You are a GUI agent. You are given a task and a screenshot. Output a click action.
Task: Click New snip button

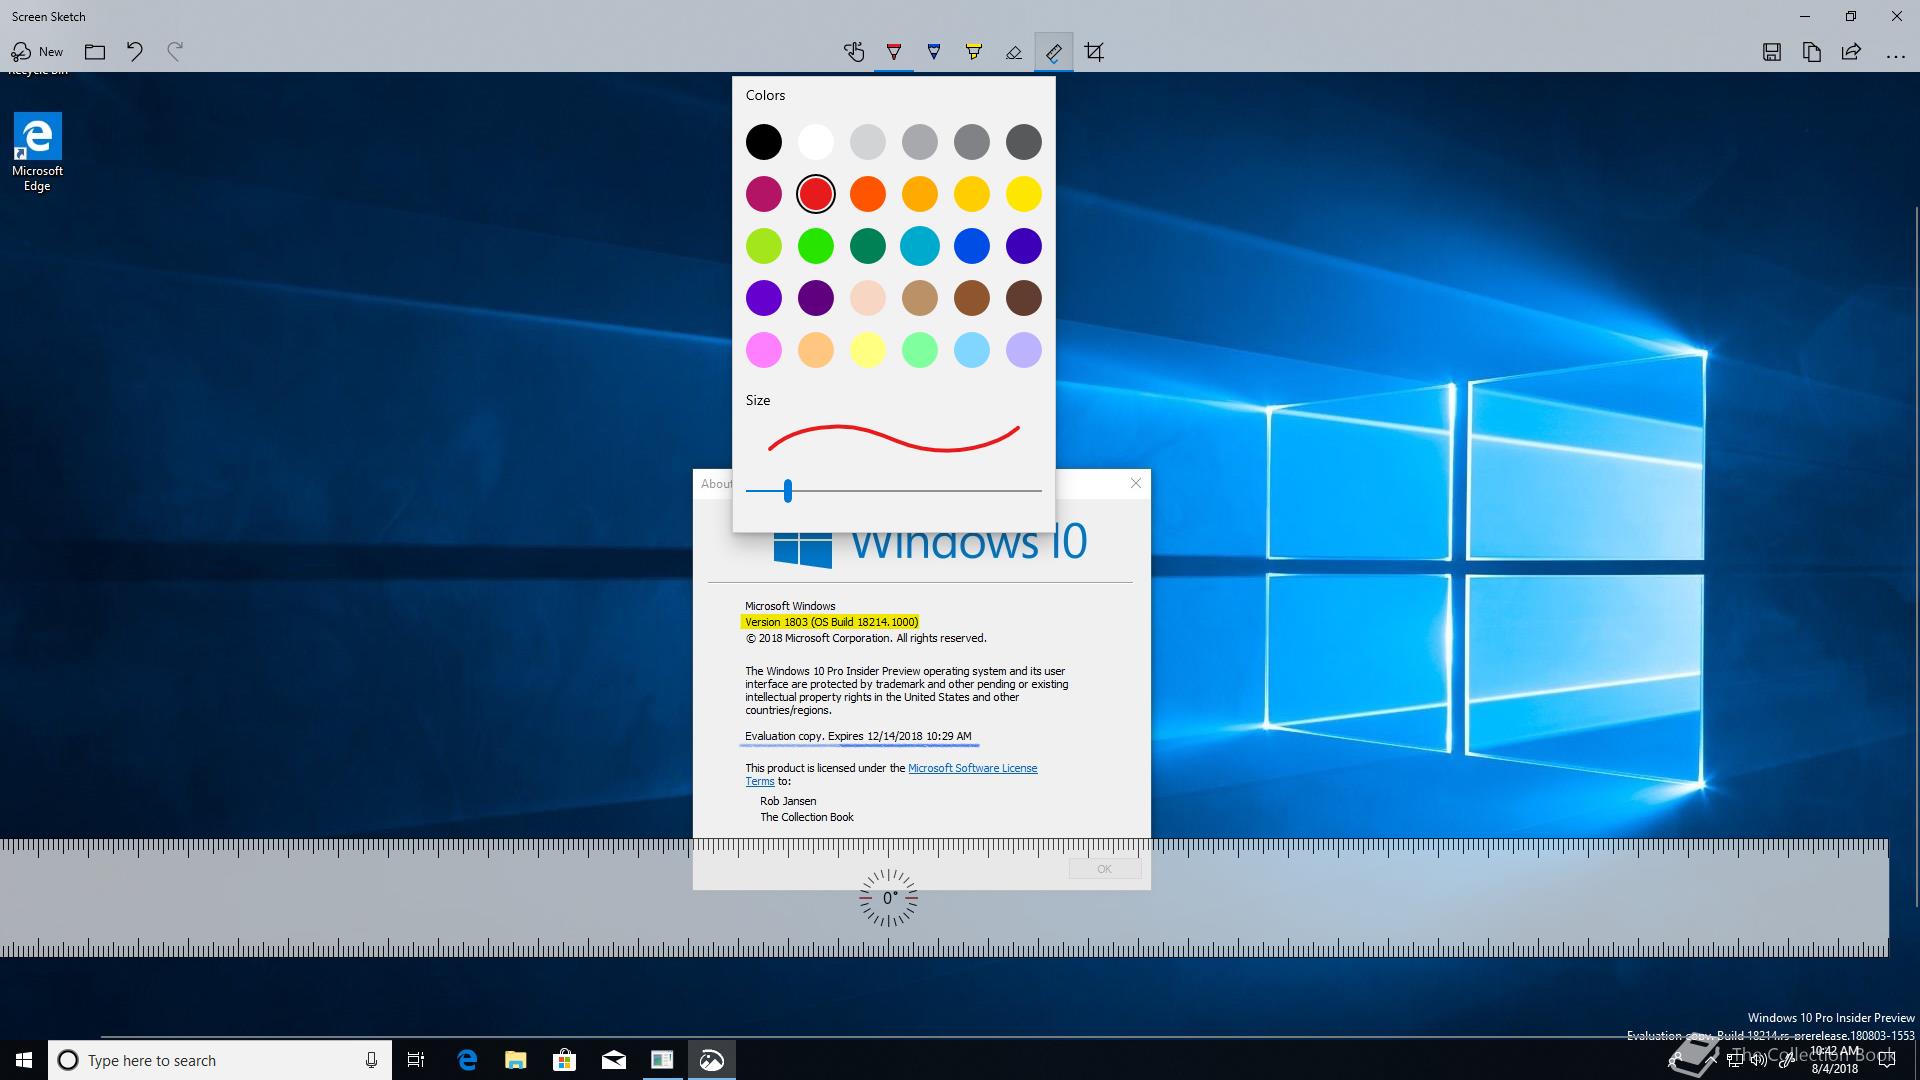click(x=37, y=52)
